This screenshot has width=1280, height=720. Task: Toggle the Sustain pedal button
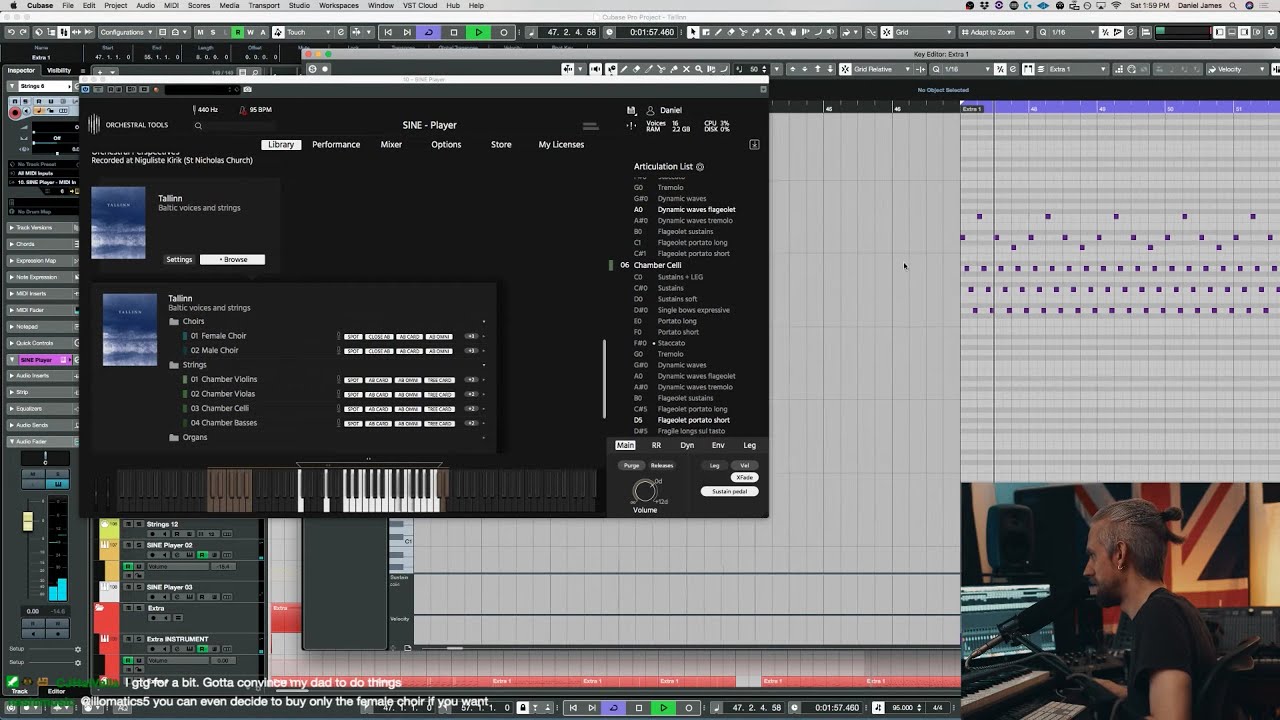[x=729, y=491]
